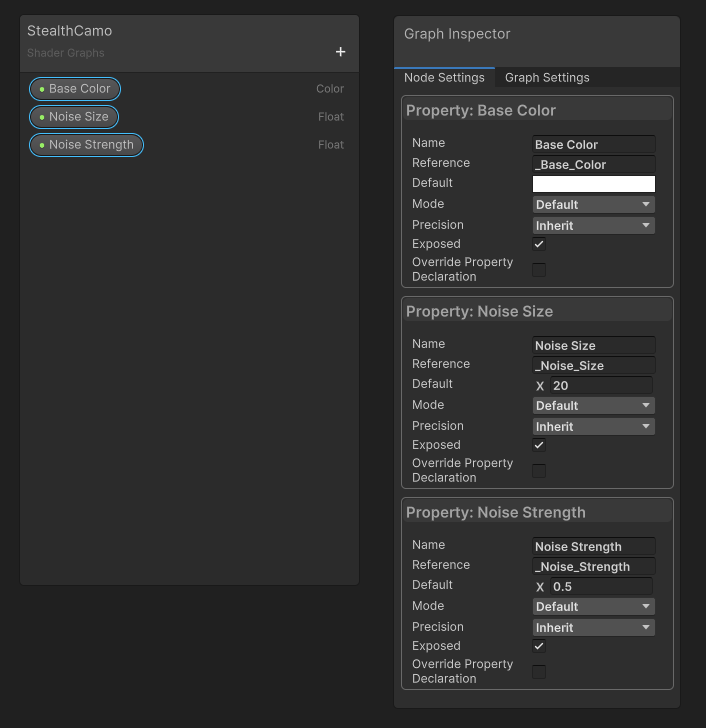Click the Base Color Reference field
Viewport: 706px width, 728px height.
tap(593, 165)
